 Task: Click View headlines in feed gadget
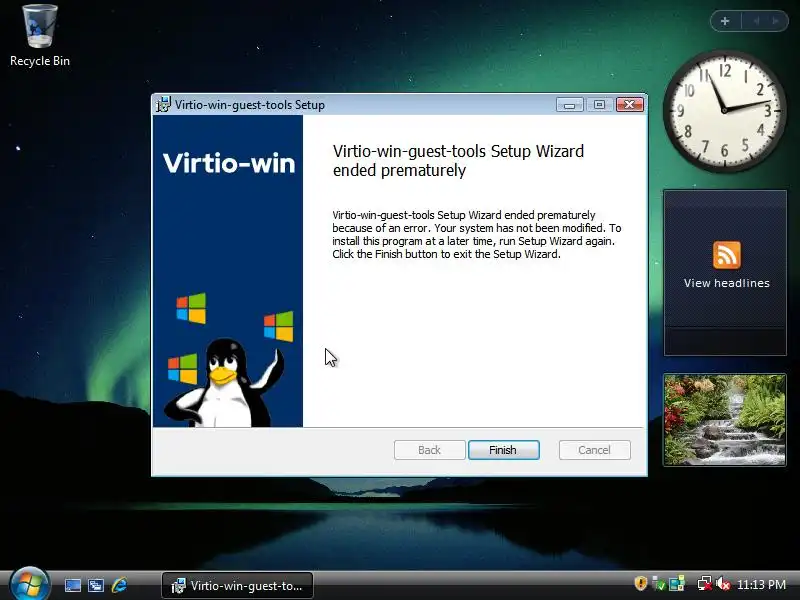pyautogui.click(x=727, y=283)
